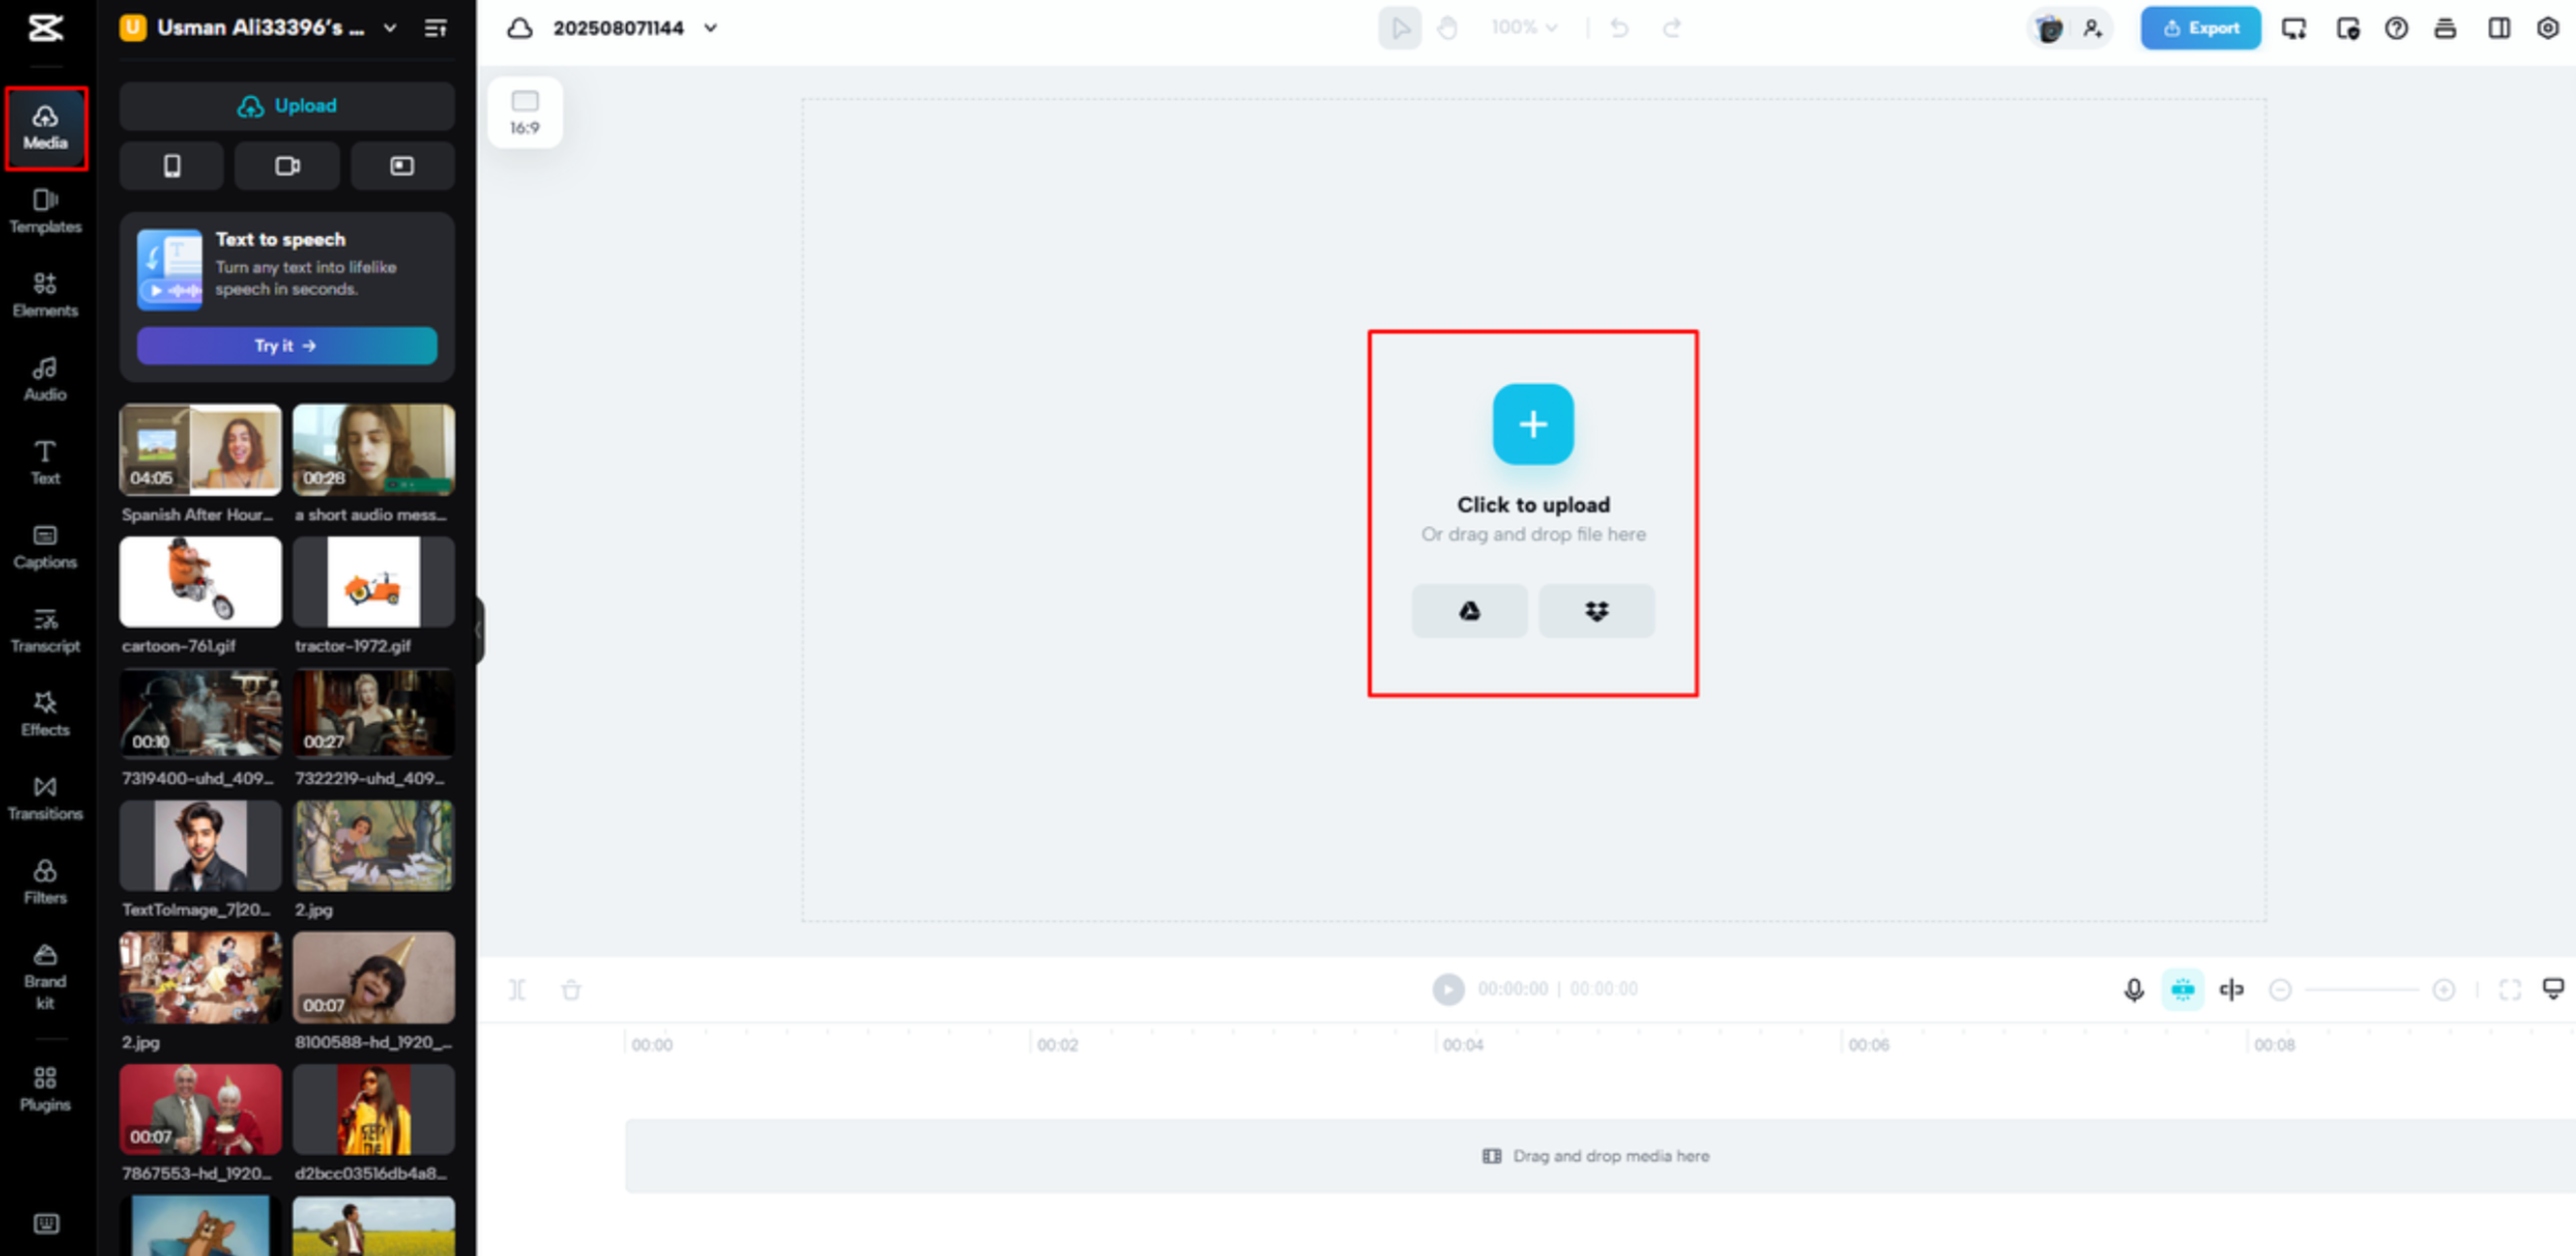The height and width of the screenshot is (1256, 2576).
Task: Open the Captions tab in the sidebar
Action: point(45,545)
